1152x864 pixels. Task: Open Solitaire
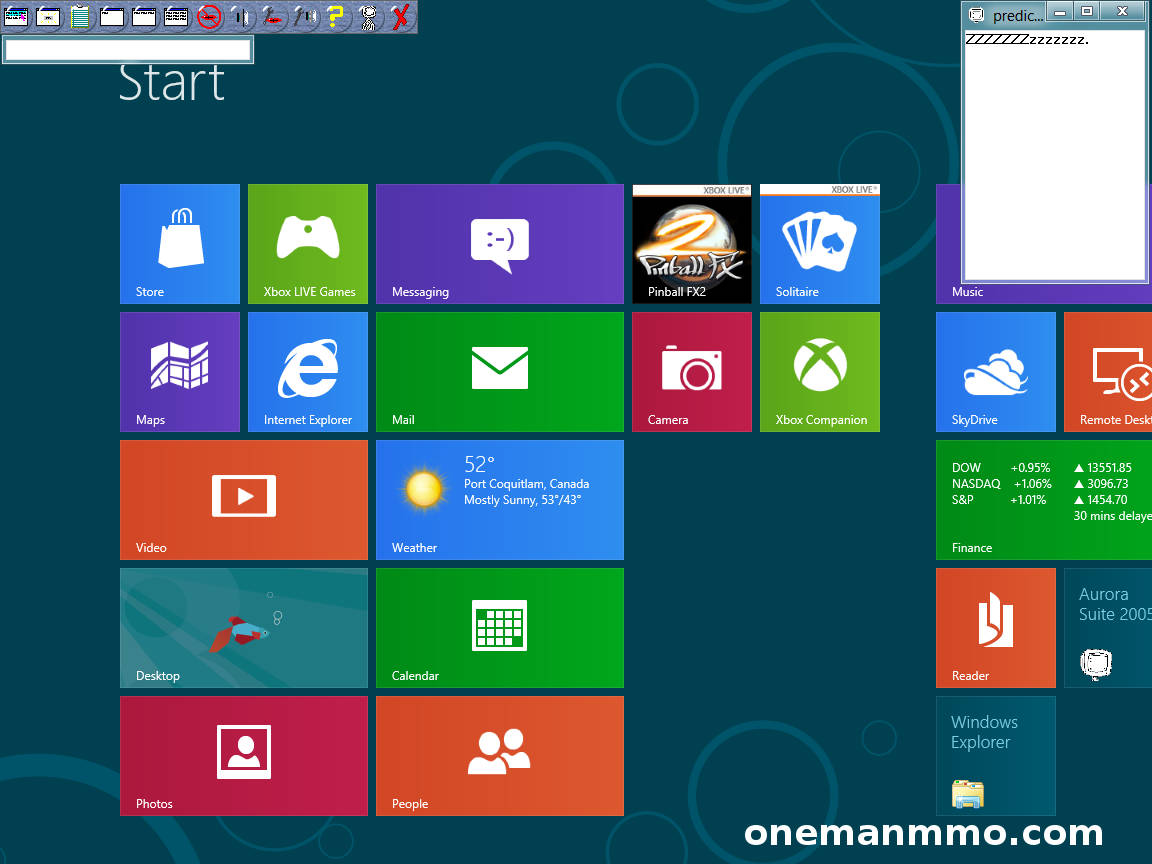pos(819,243)
